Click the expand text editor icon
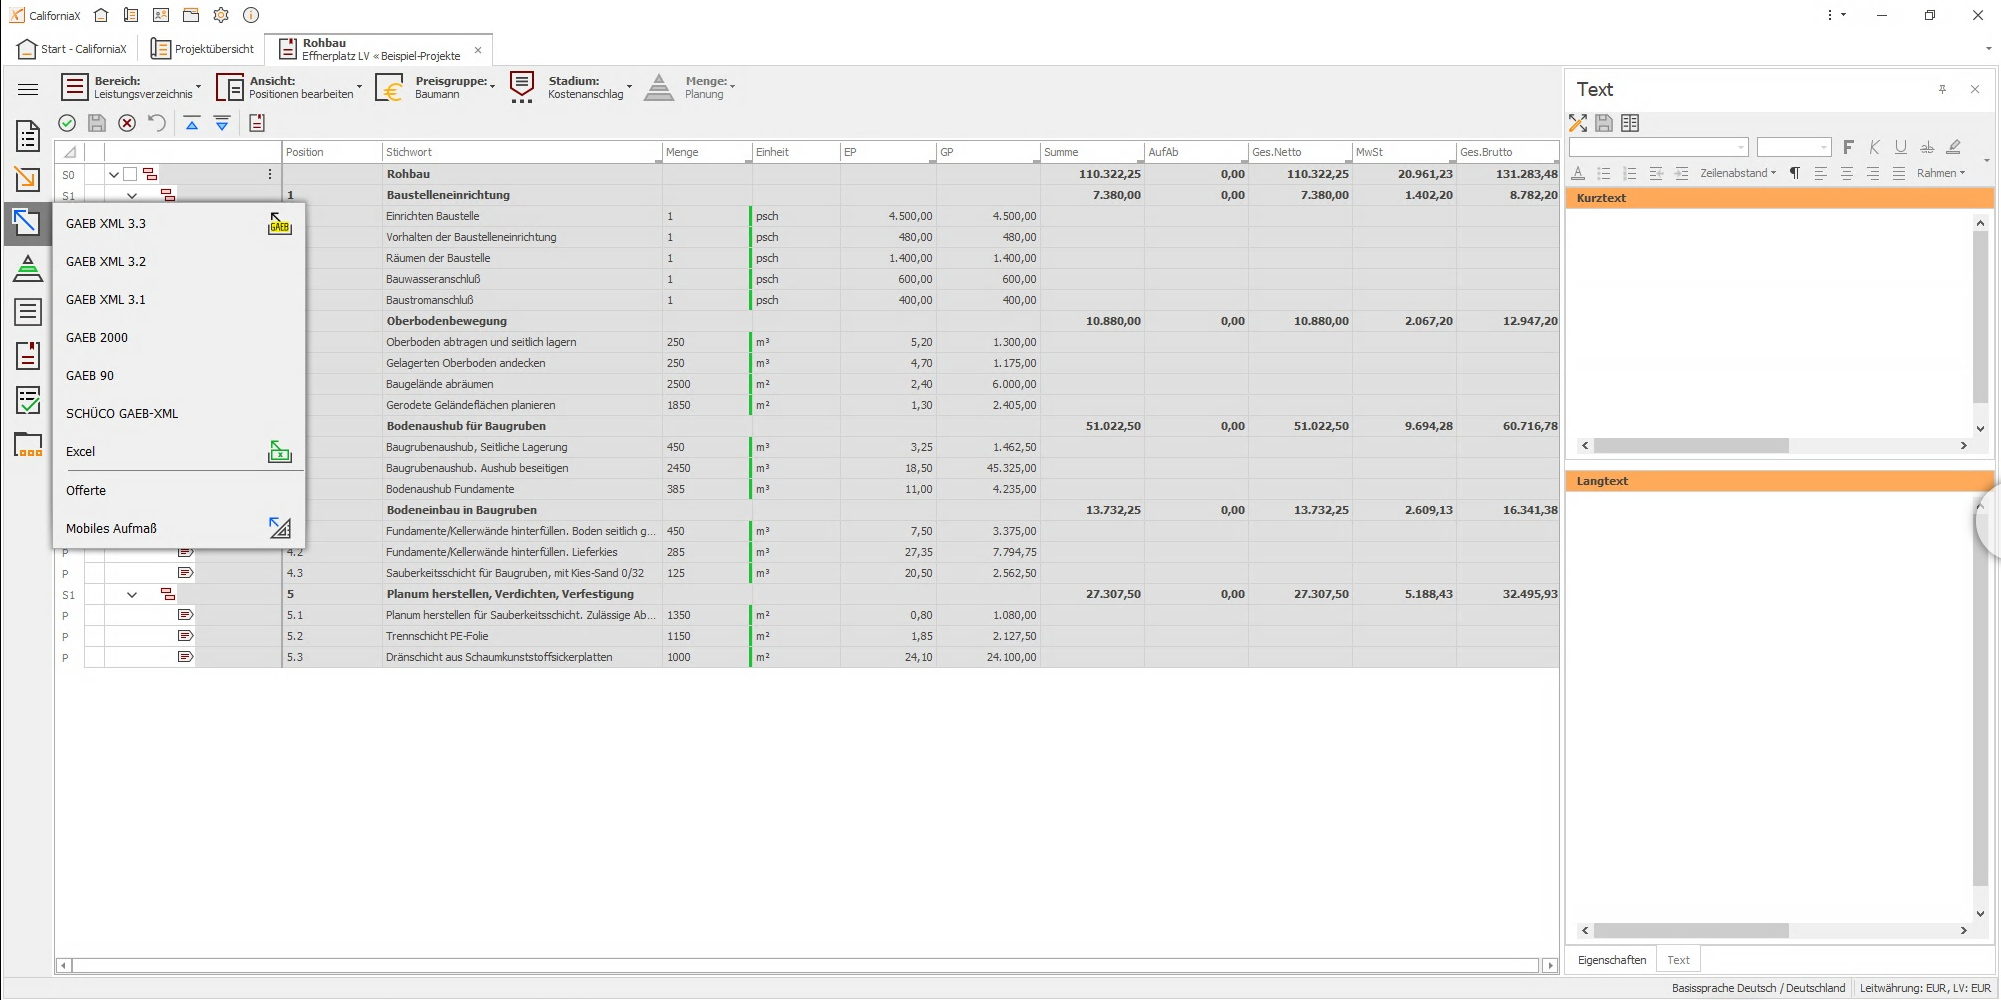Screen dimensions: 2001x1000 1578,123
